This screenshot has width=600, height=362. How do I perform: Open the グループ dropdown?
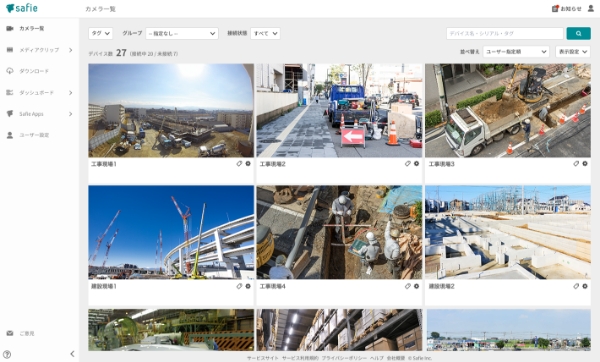coord(182,34)
